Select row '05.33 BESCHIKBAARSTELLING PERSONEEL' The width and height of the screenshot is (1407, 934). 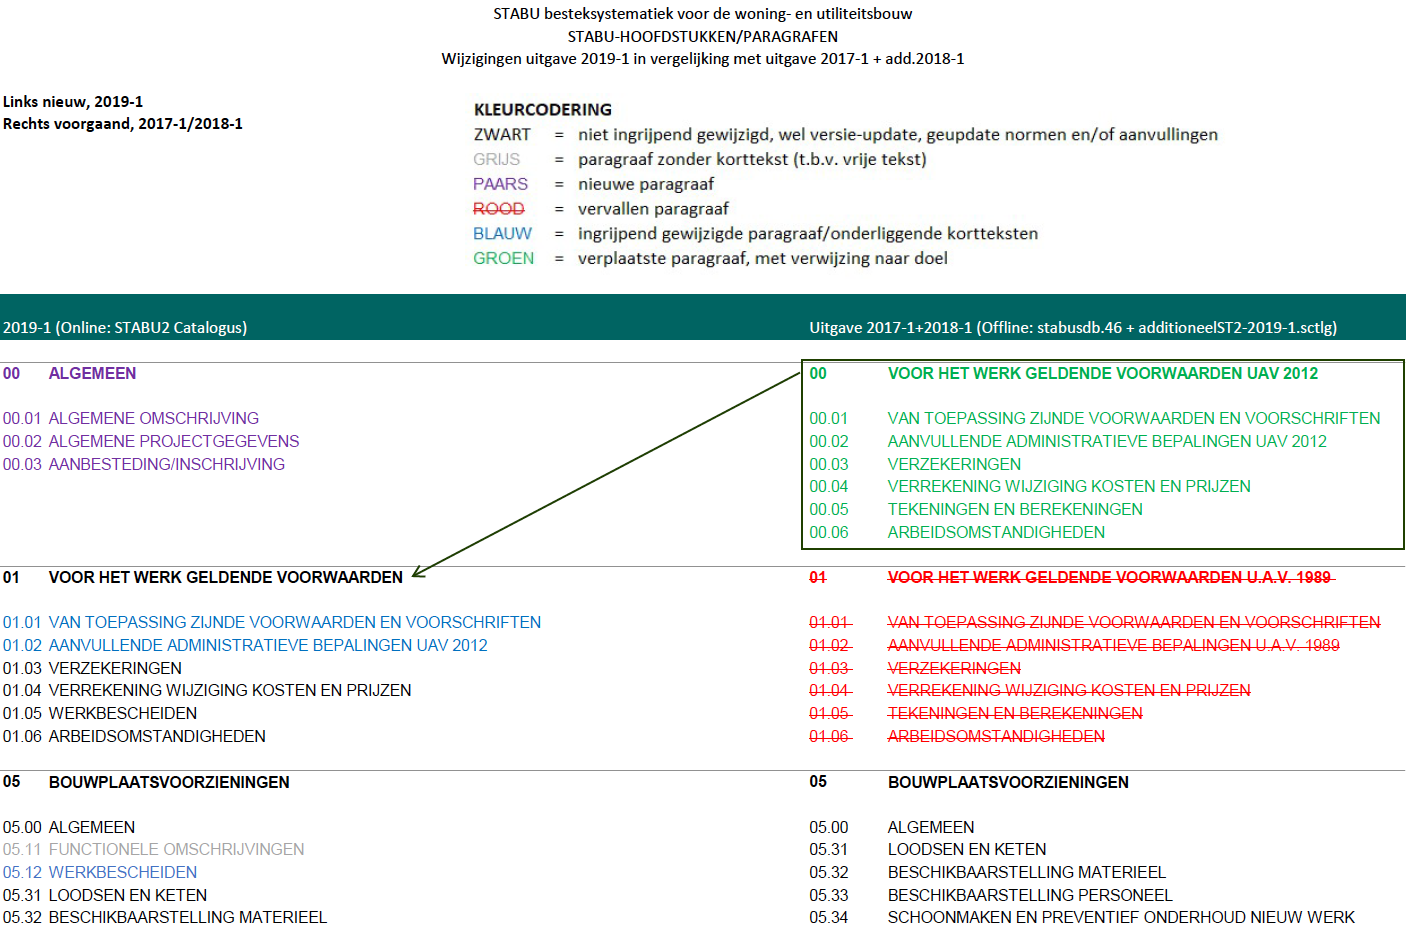[x=991, y=896]
